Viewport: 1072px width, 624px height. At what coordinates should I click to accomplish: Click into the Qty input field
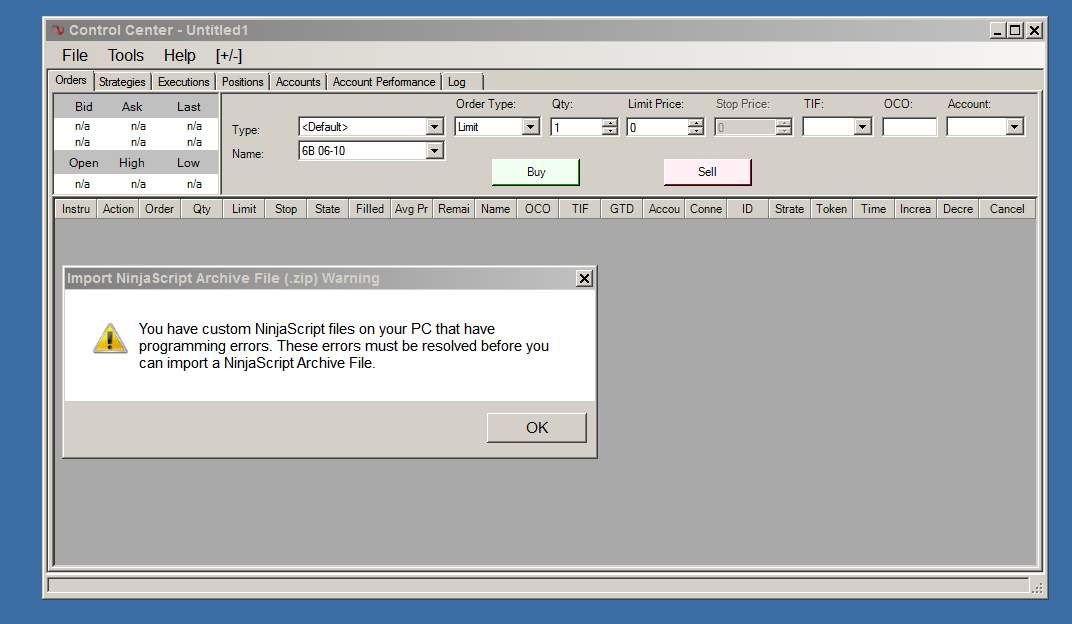tap(576, 127)
